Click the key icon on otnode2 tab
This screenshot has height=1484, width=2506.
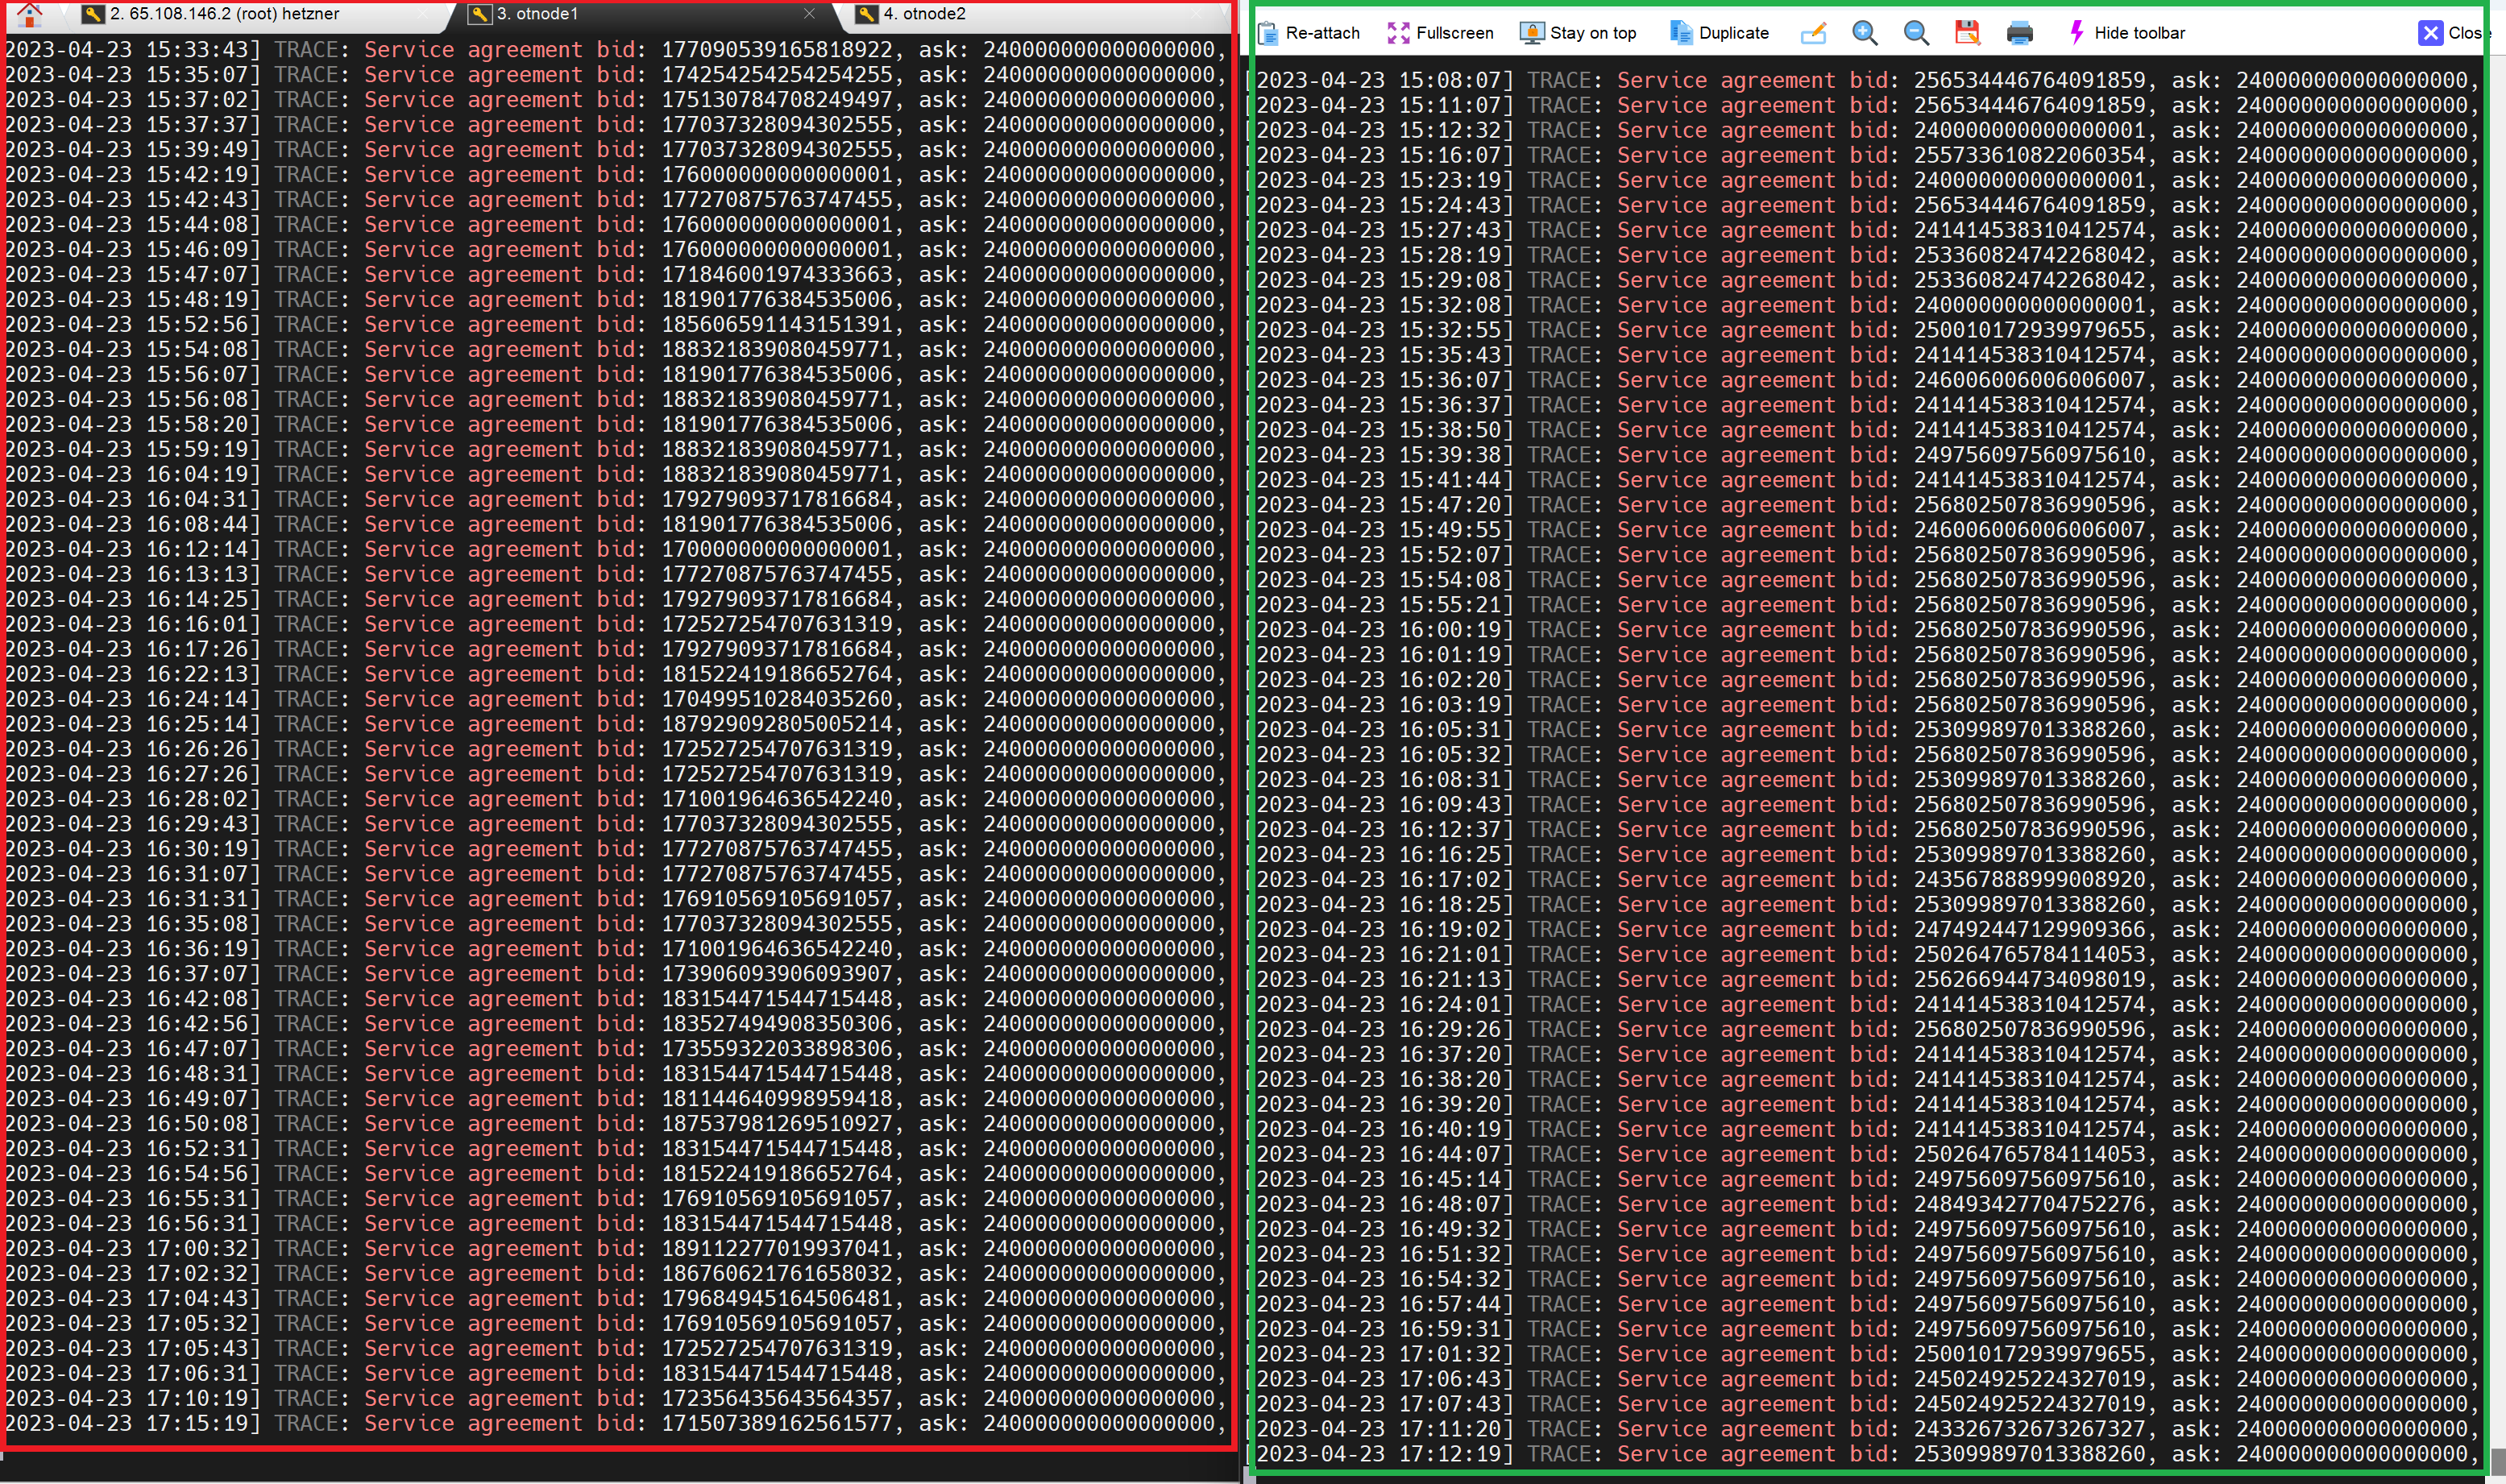coord(866,14)
